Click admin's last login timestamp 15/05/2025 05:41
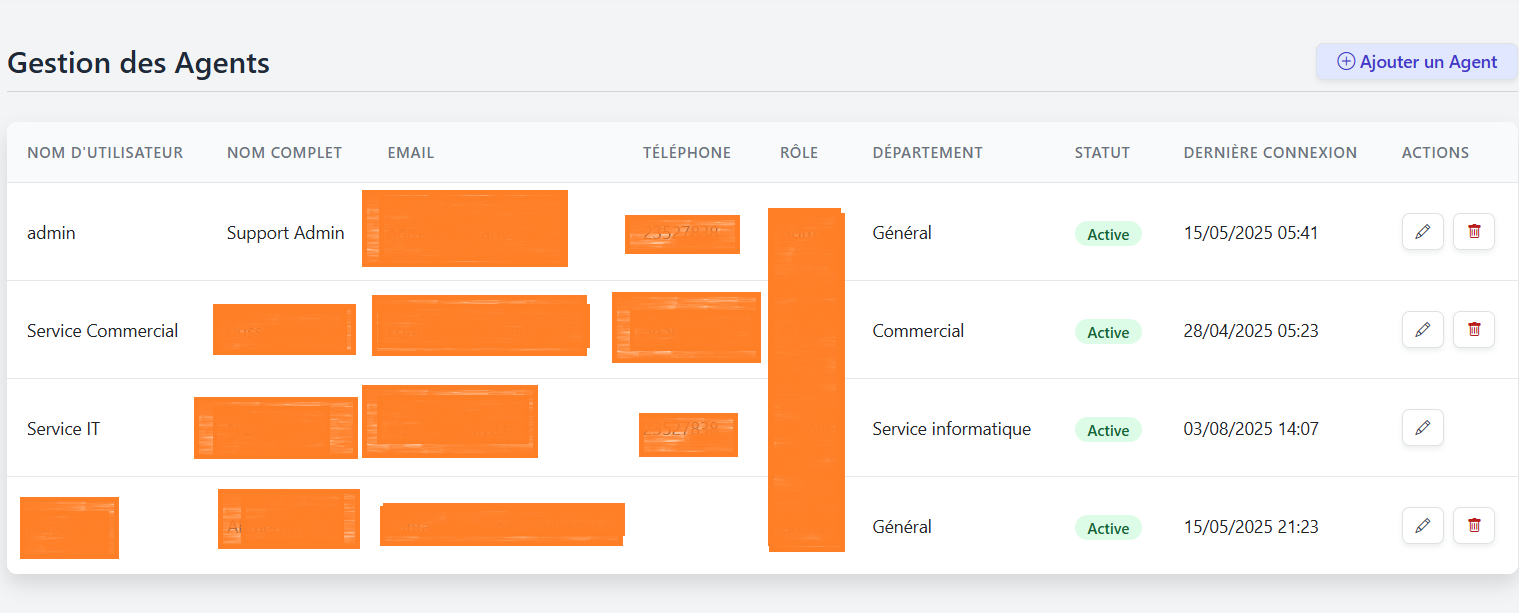 (x=1250, y=232)
